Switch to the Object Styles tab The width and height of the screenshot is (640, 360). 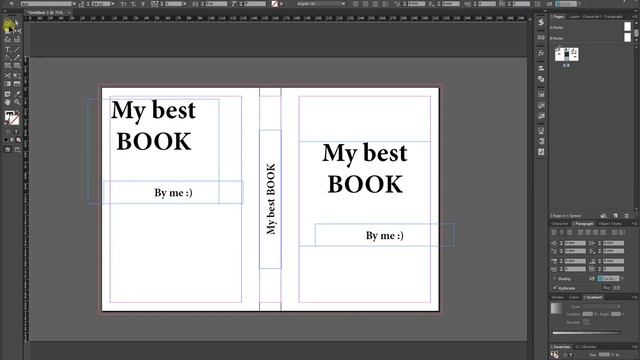click(x=610, y=224)
